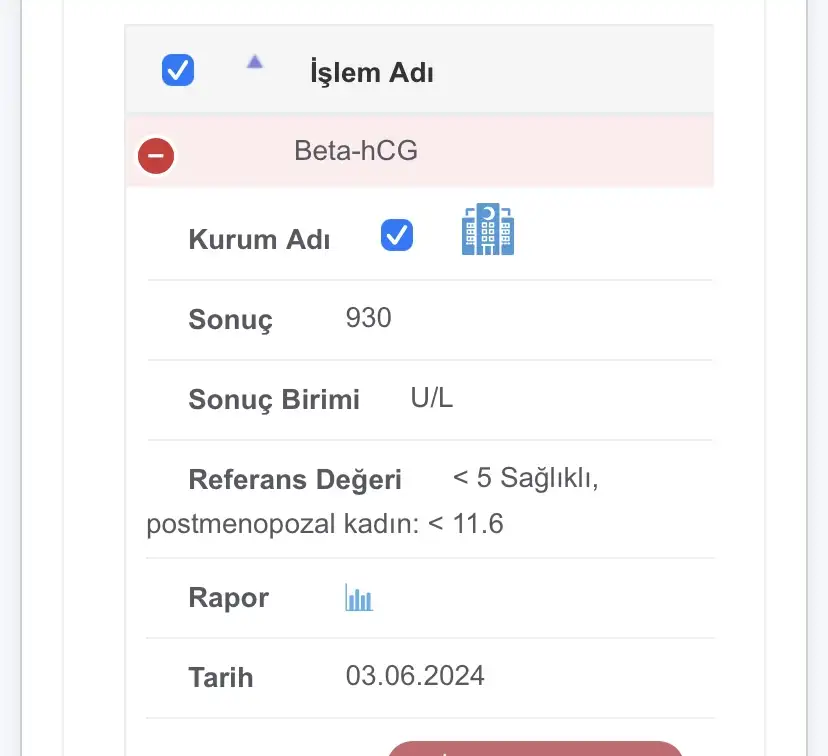Click the U/L unit value

click(432, 398)
